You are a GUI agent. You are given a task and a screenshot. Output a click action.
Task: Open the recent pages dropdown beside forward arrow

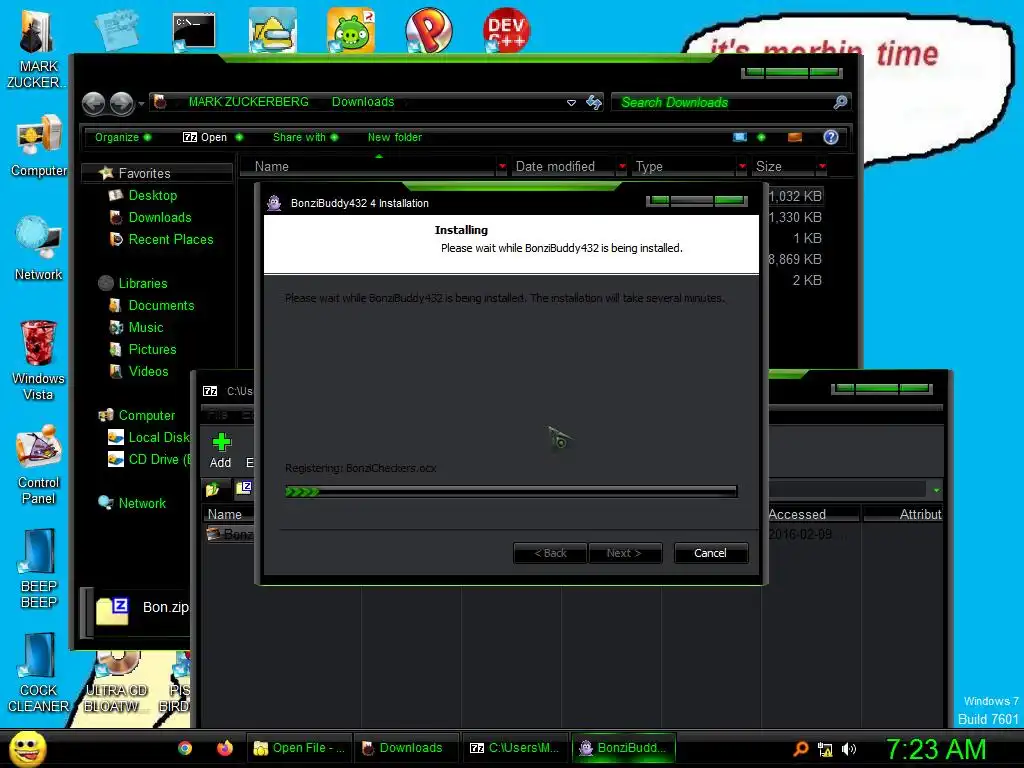141,104
